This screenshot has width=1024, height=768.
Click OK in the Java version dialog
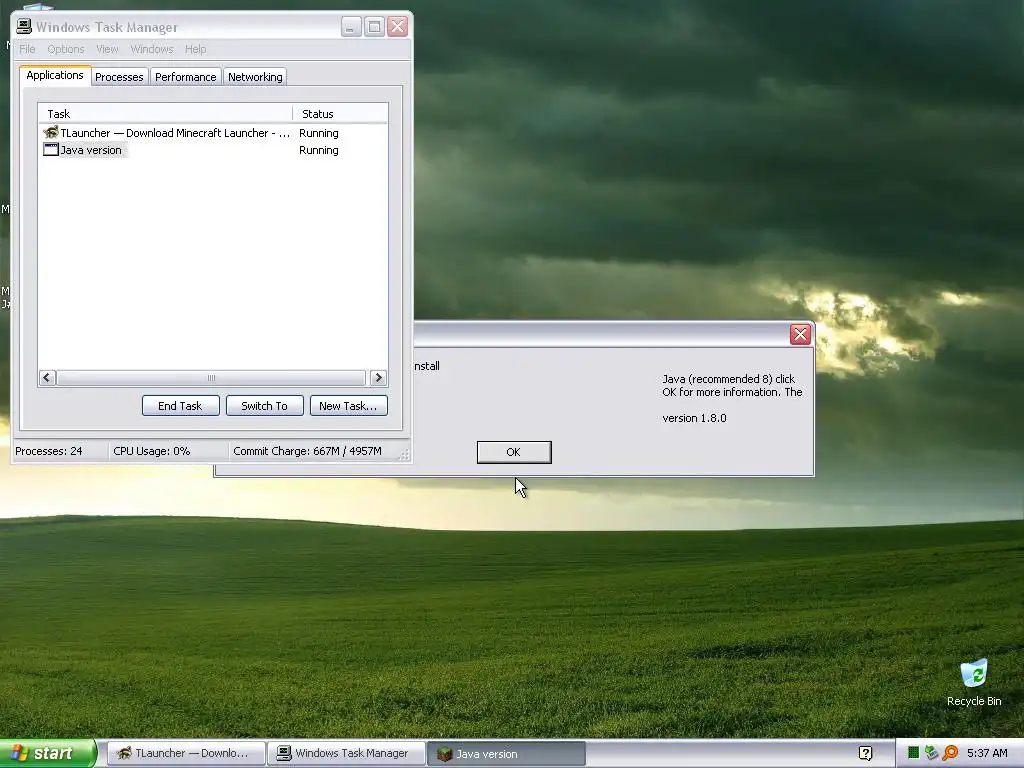[514, 452]
